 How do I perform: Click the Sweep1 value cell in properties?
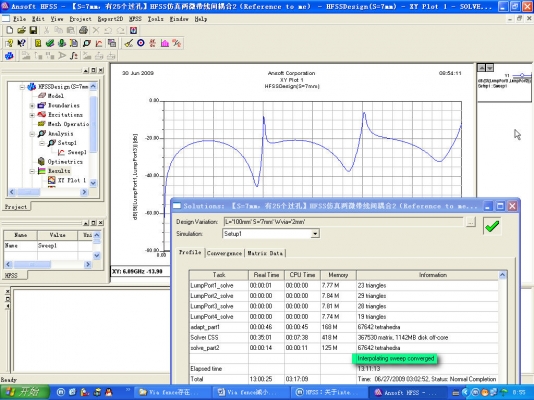point(57,246)
